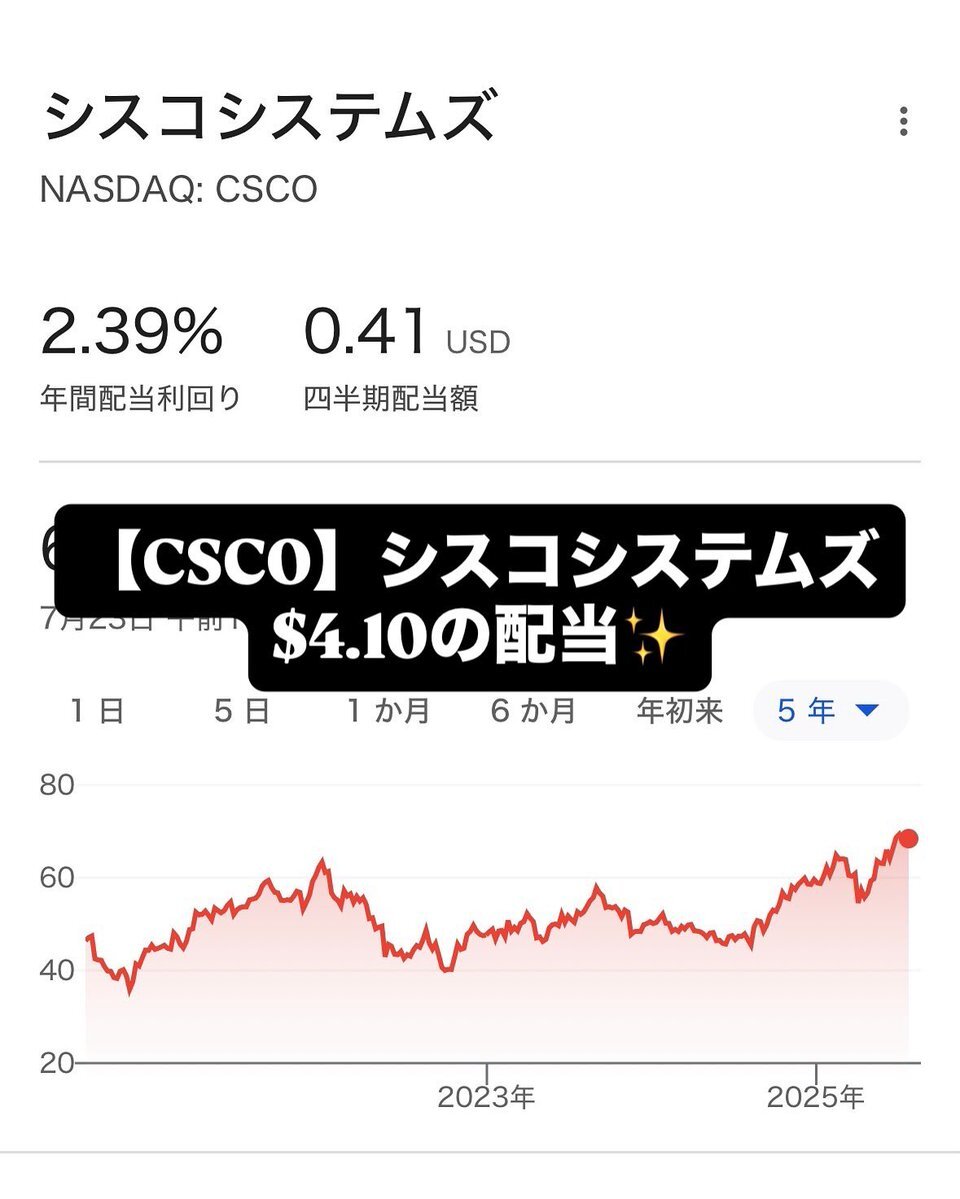Image resolution: width=960 pixels, height=1199 pixels.
Task: Open the three-dot more options menu
Action: click(x=903, y=122)
